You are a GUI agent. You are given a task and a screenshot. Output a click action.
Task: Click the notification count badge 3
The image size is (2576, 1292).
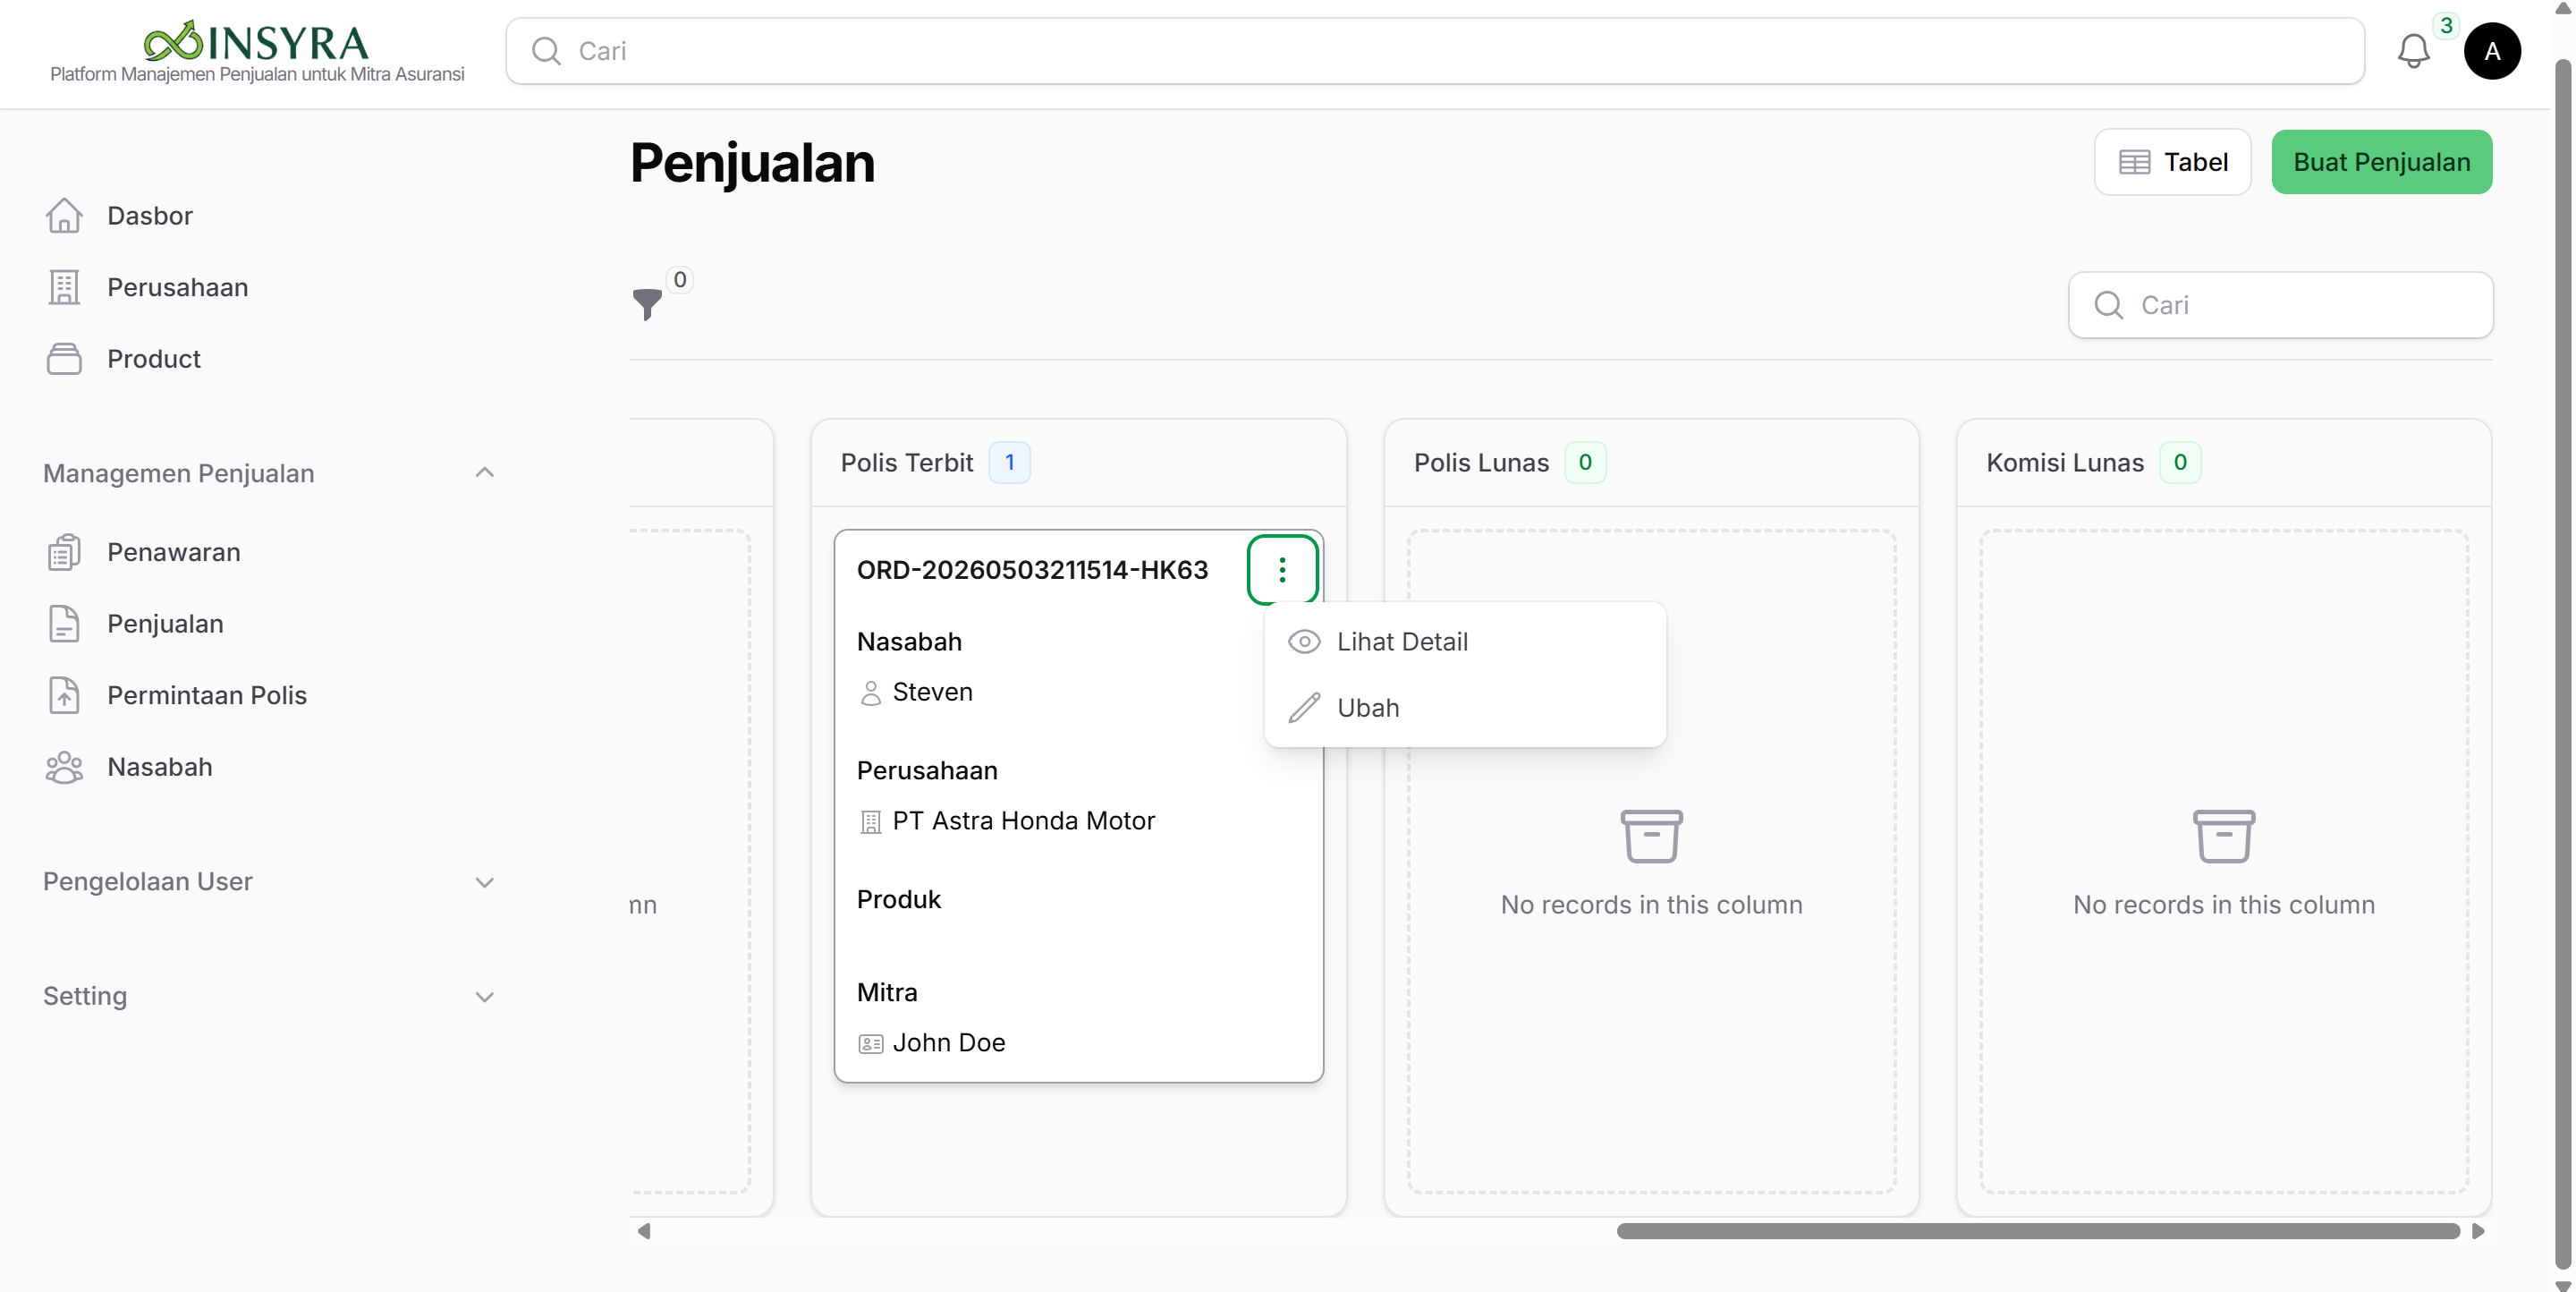[2446, 25]
